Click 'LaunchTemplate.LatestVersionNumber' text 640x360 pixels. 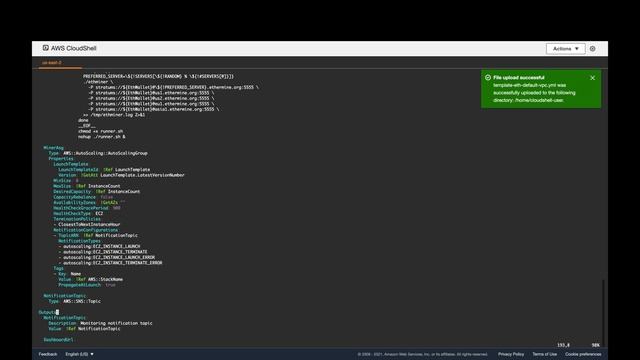point(142,175)
